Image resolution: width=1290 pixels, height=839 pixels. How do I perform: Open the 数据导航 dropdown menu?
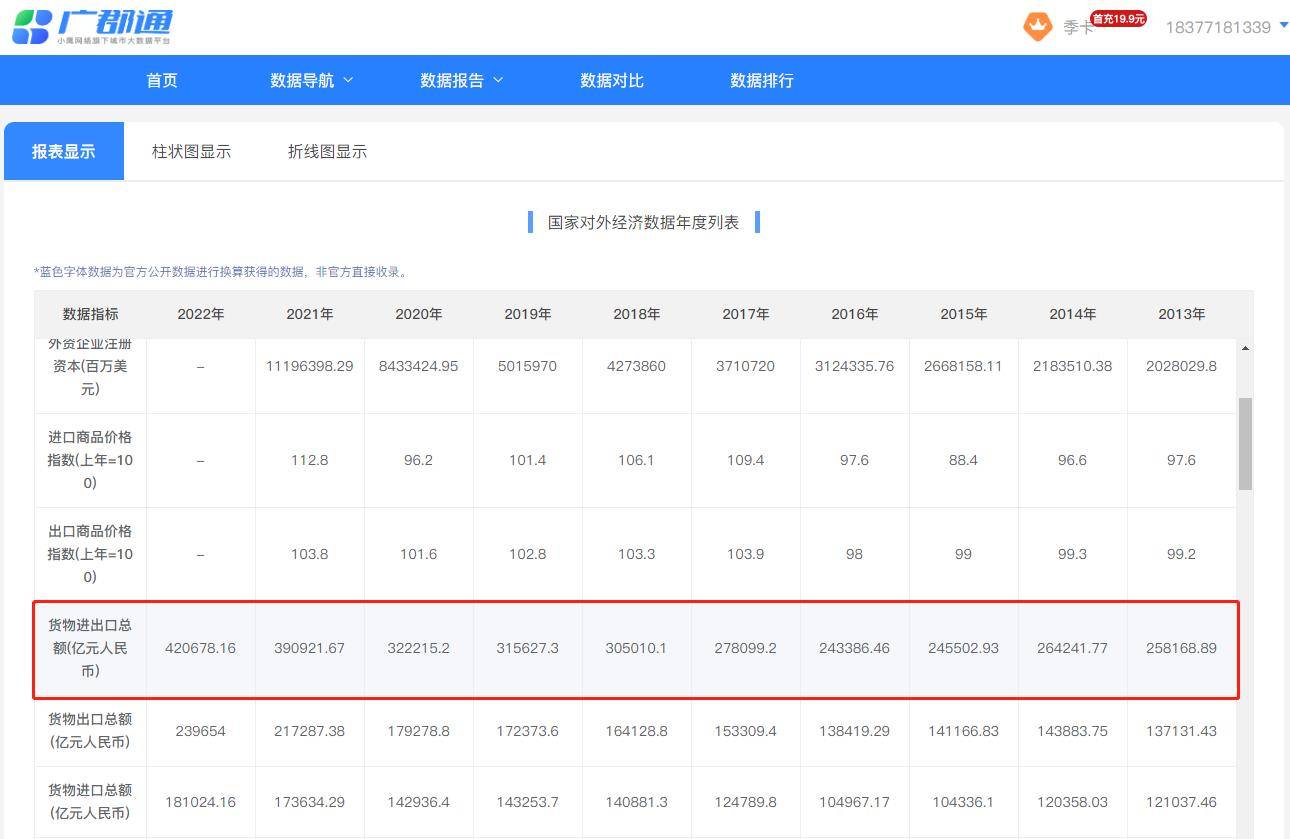click(311, 80)
